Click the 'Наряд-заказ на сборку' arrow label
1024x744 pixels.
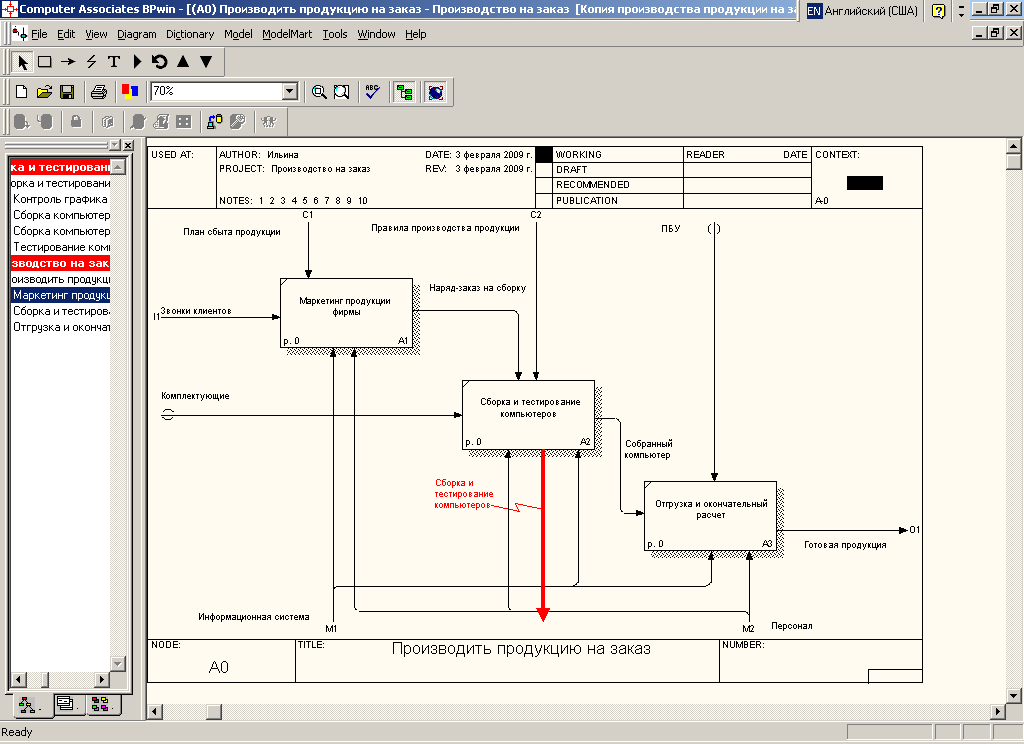pyautogui.click(x=477, y=287)
